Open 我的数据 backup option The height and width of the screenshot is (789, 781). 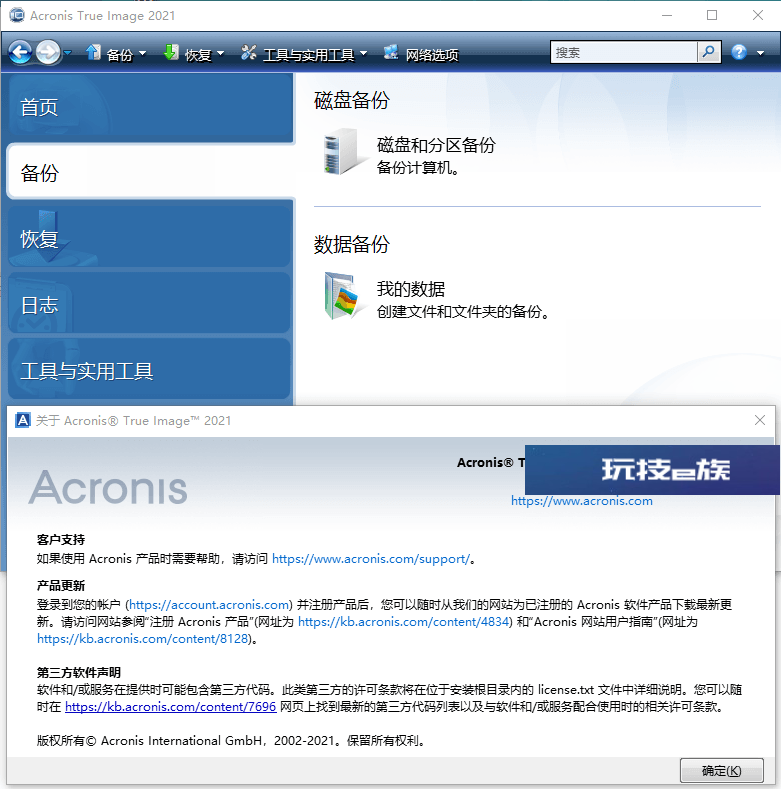(x=411, y=289)
